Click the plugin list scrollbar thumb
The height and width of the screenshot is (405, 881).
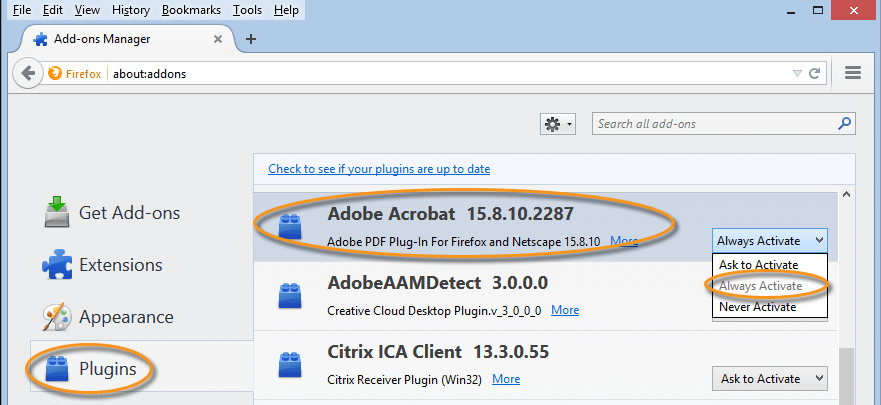847,375
